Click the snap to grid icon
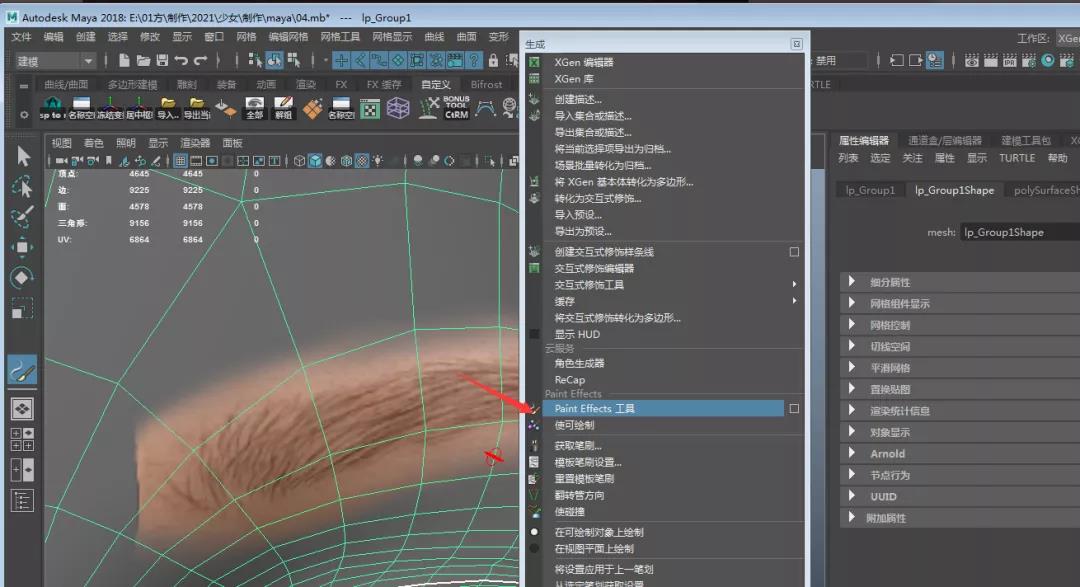Screen dimensions: 1080x587 [x=342, y=61]
